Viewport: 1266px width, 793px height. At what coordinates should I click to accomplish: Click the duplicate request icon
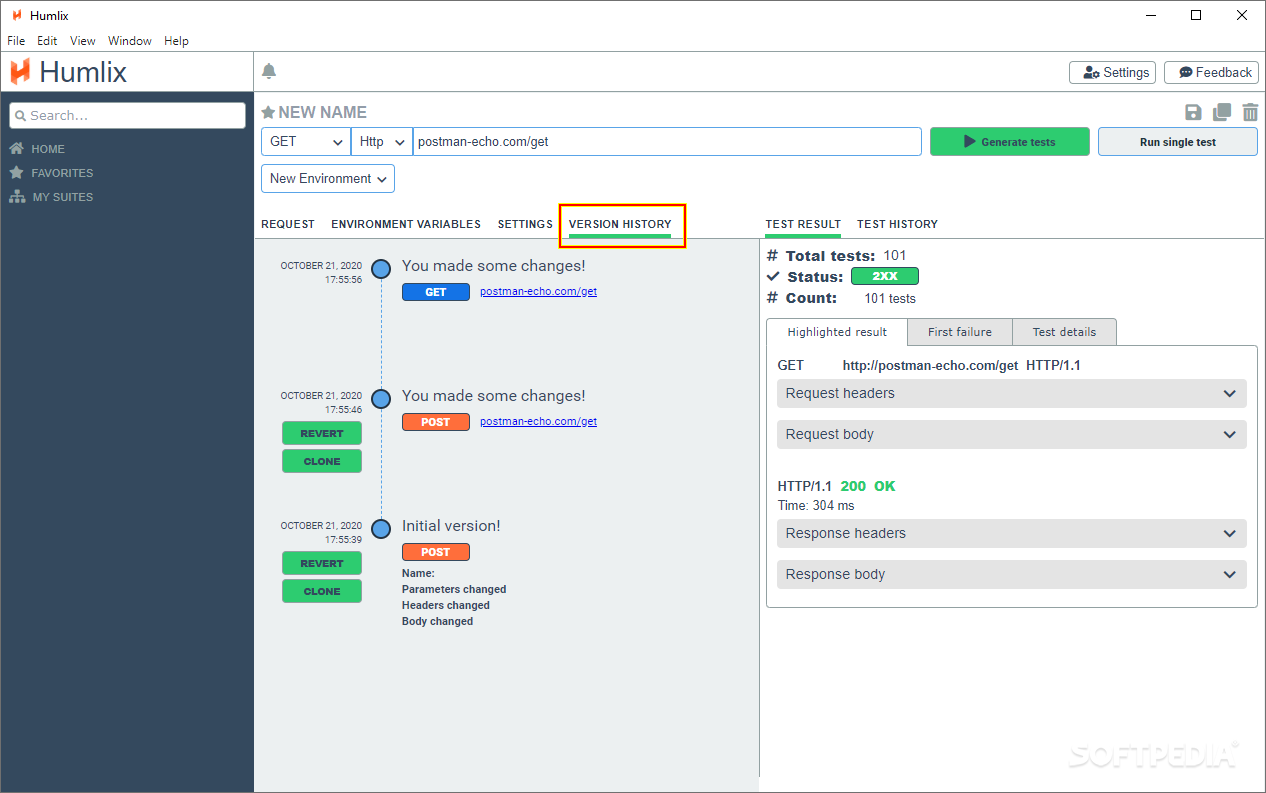1222,113
